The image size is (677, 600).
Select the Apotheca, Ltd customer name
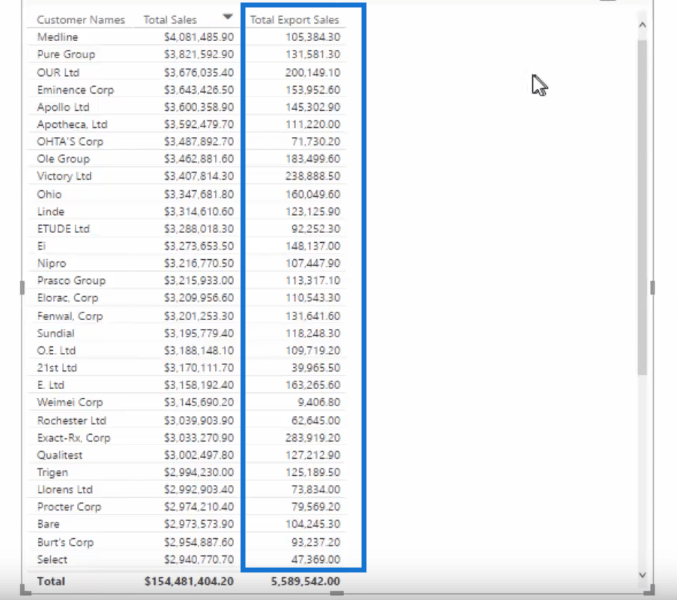point(72,124)
